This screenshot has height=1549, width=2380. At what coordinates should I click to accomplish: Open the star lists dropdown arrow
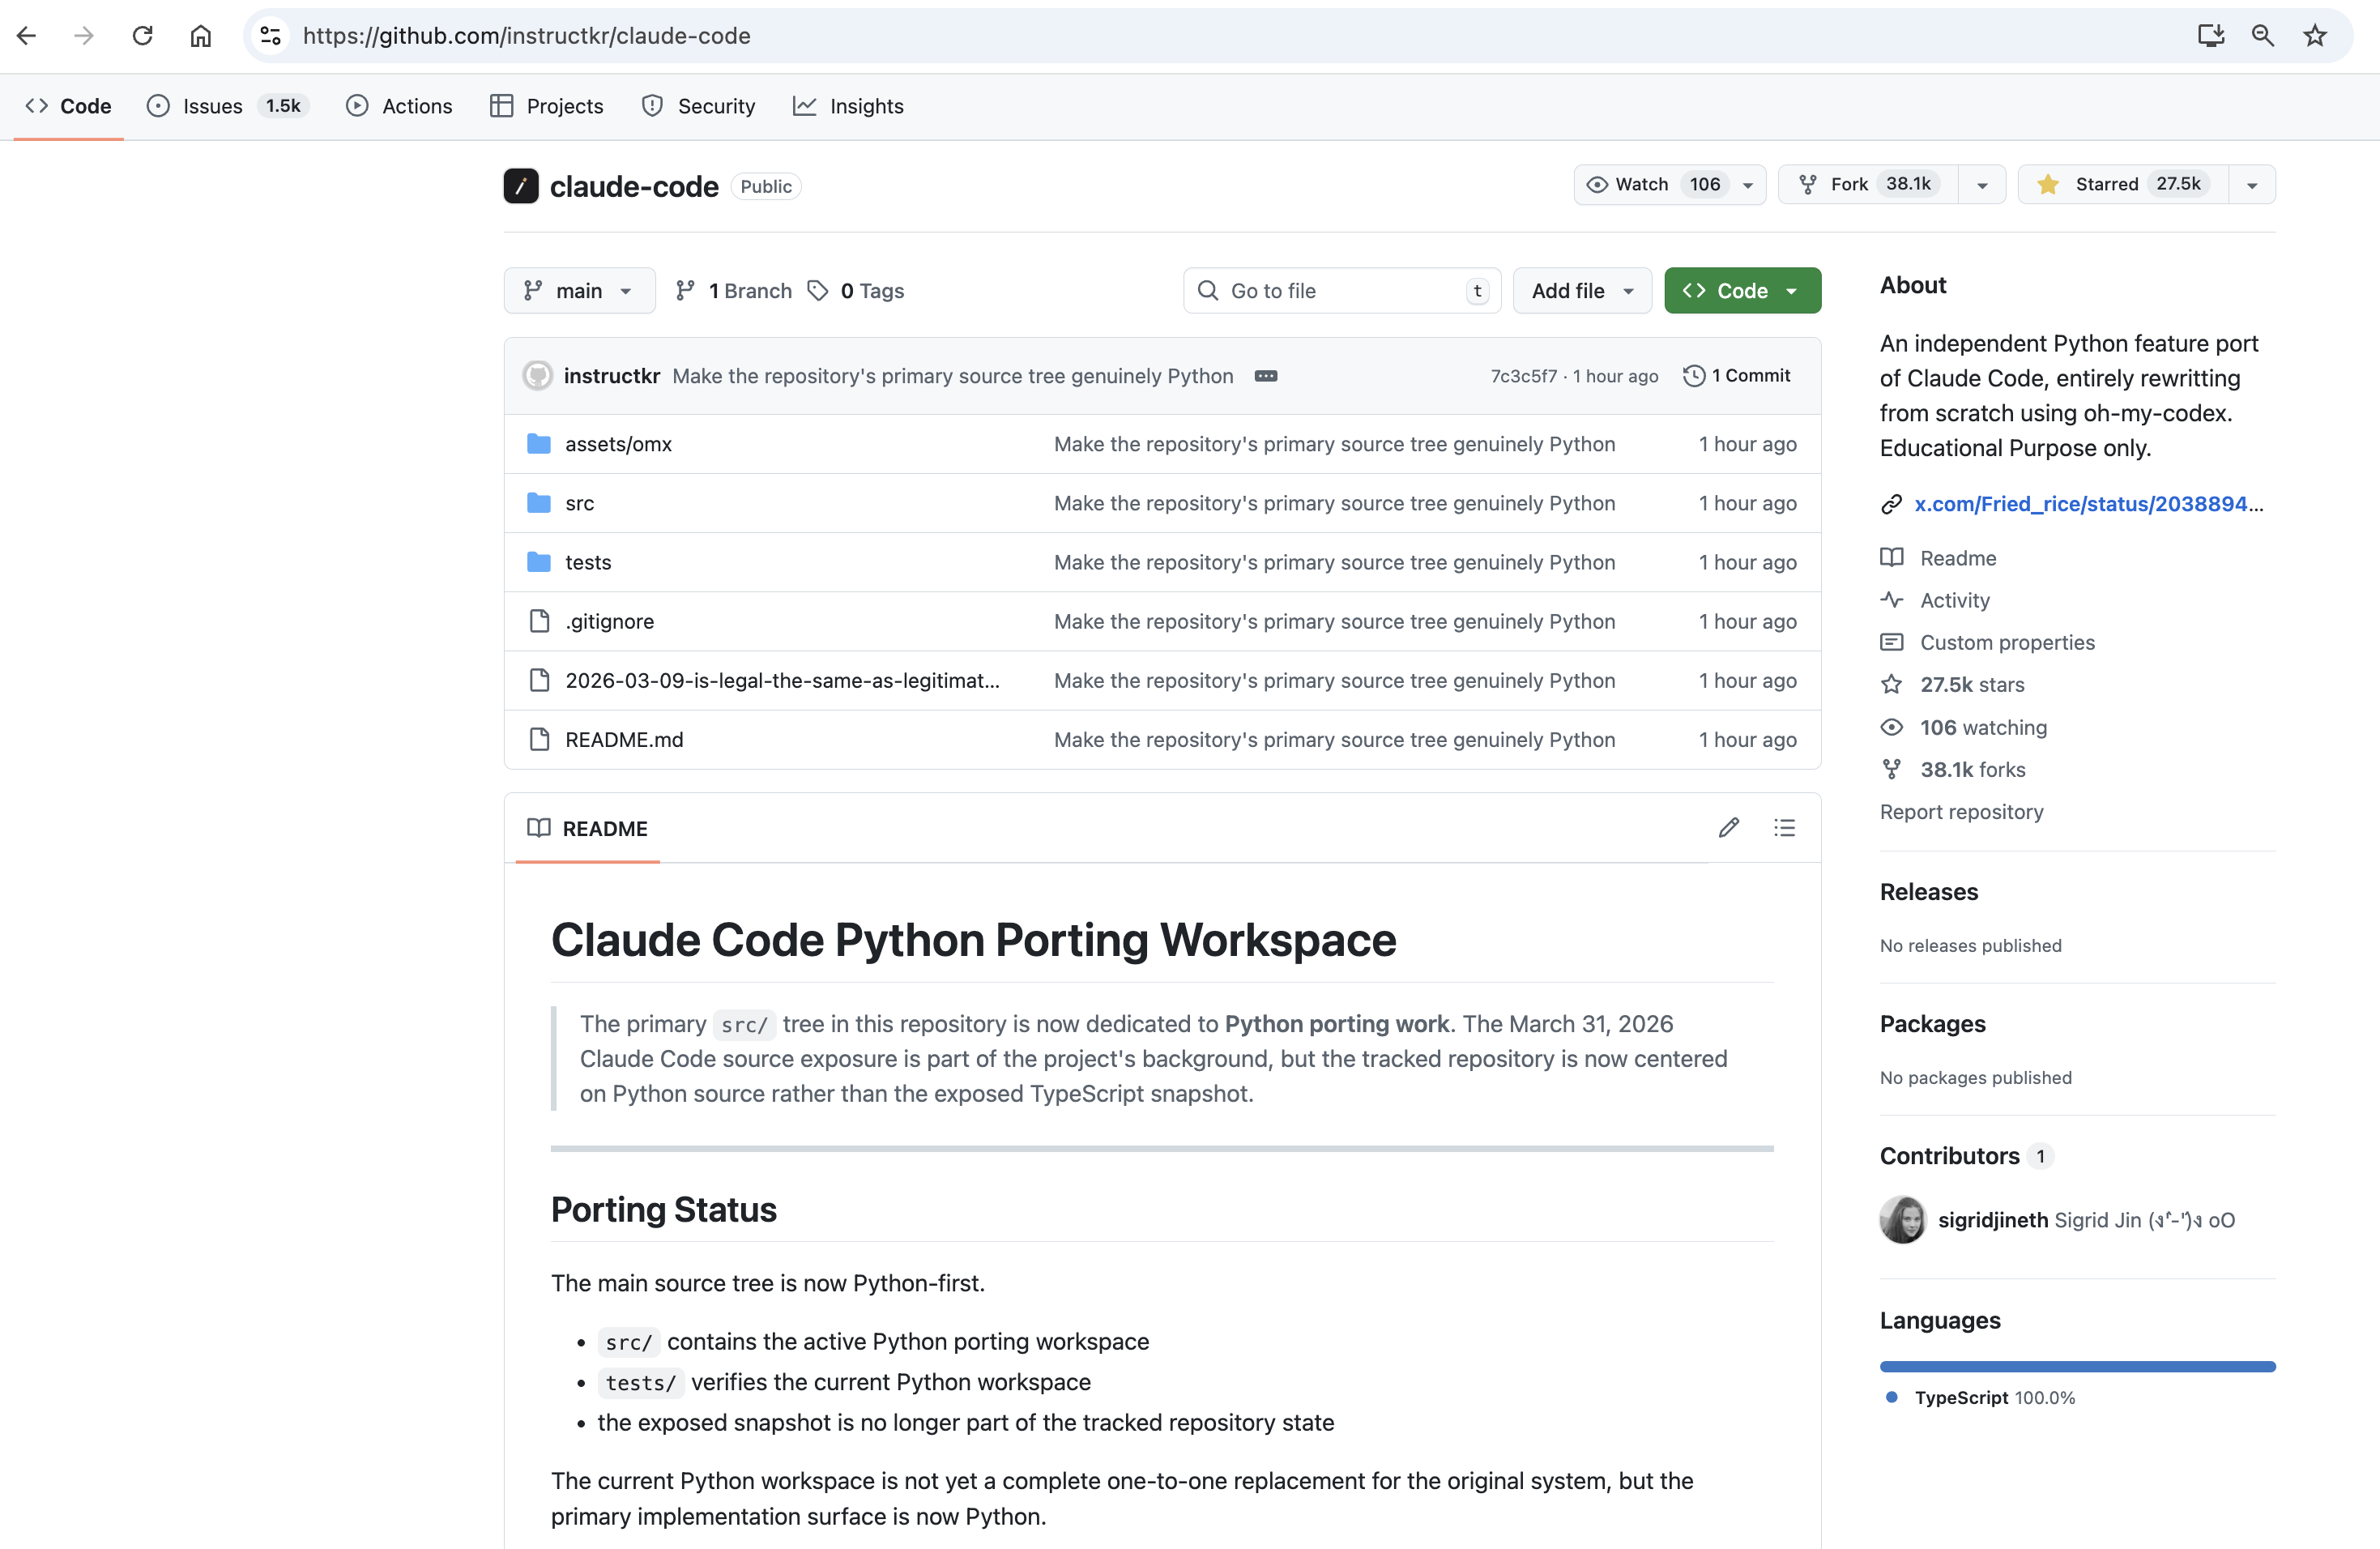click(x=2251, y=185)
